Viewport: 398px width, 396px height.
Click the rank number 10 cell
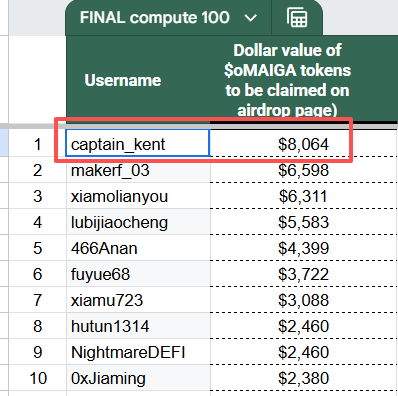[38, 377]
